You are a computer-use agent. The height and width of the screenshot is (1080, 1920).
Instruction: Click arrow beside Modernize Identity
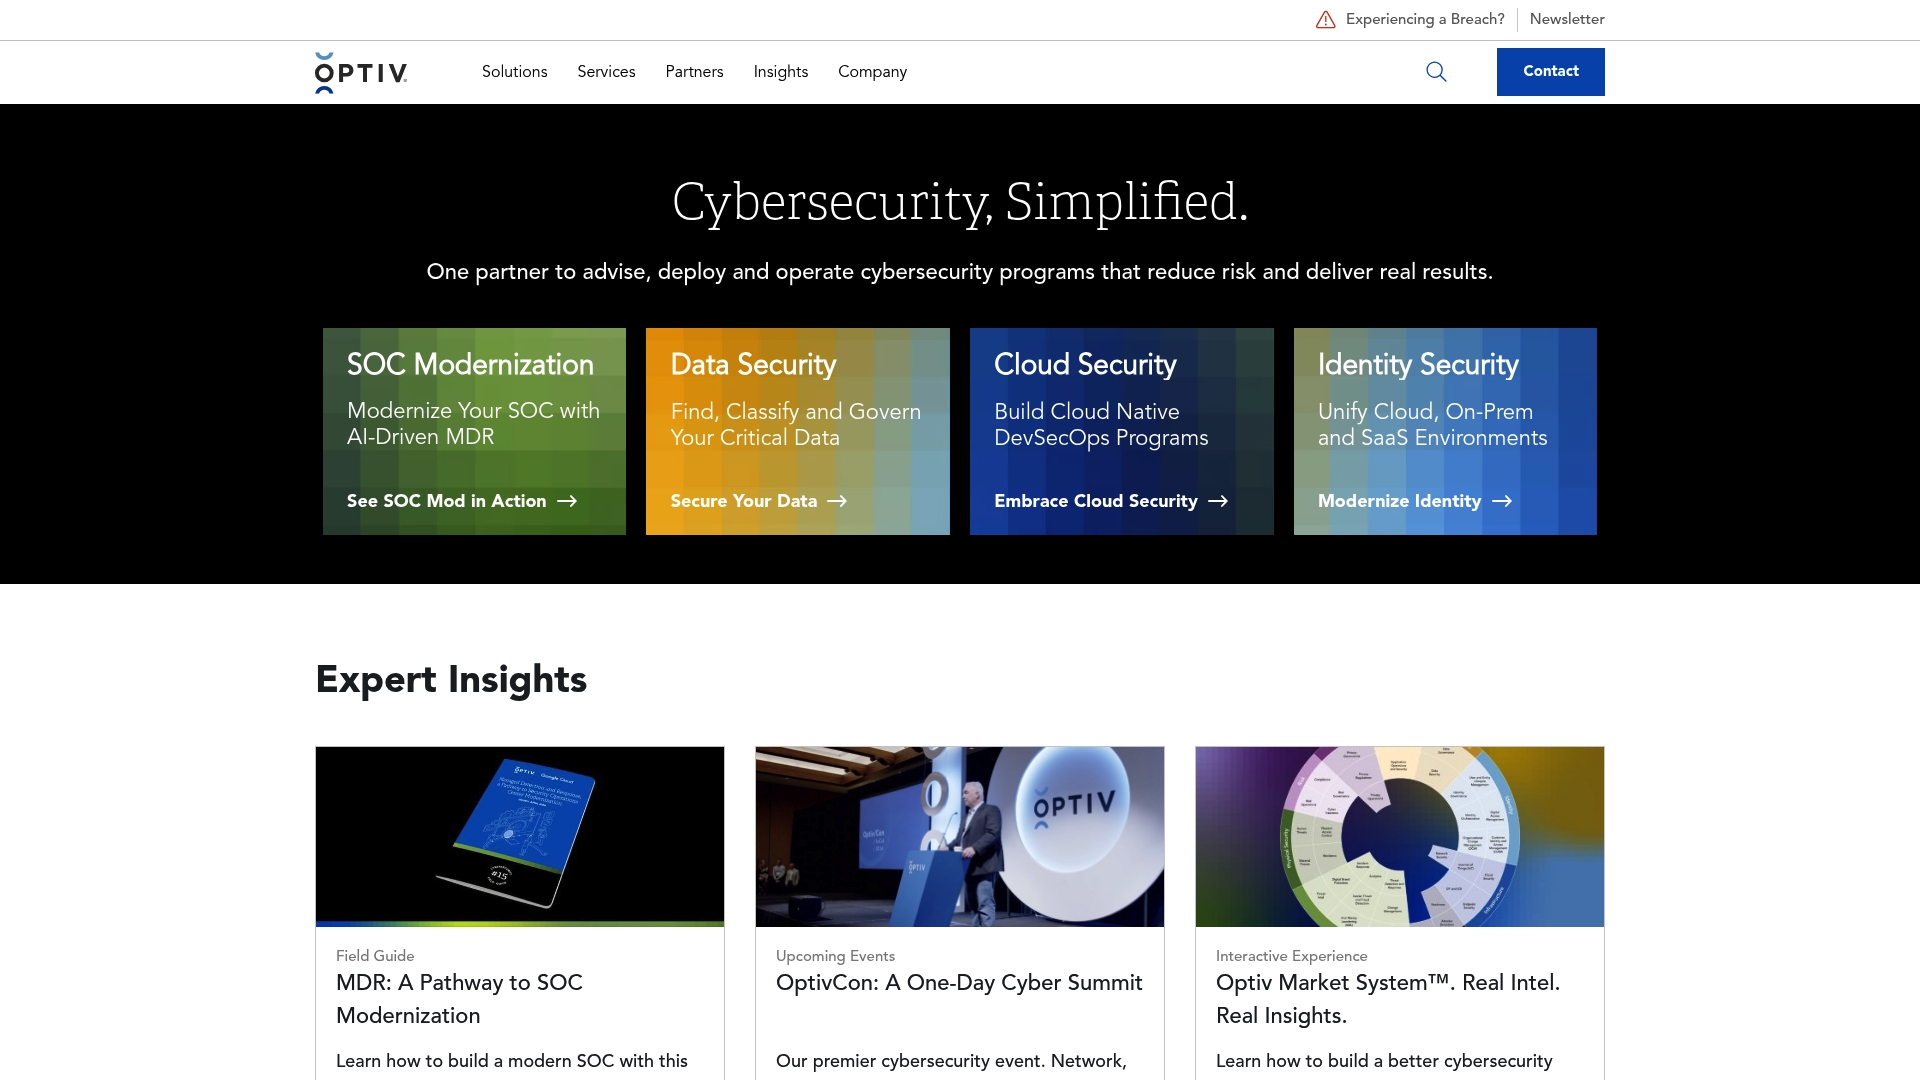(x=1502, y=501)
